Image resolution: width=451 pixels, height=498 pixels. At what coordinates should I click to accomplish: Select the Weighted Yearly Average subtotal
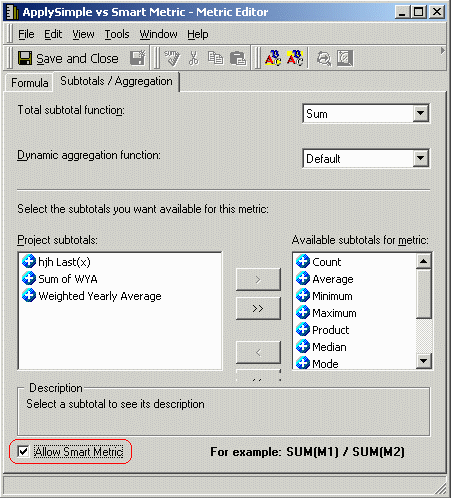tap(100, 296)
